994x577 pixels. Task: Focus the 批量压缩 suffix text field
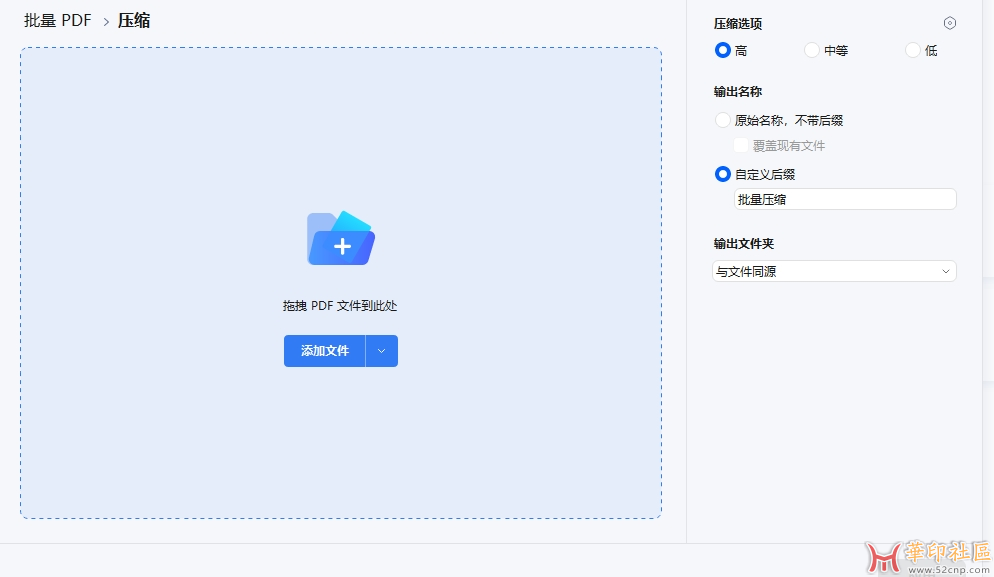point(845,199)
